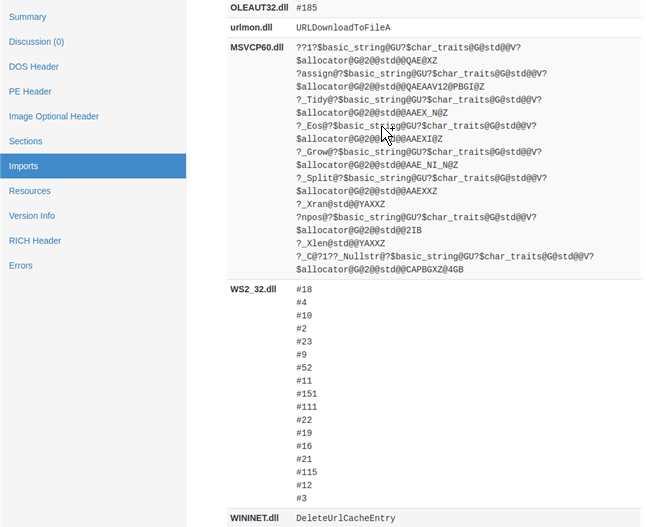The width and height of the screenshot is (646, 527).
Task: Click WS2_32 ordinal #151
Action: (307, 394)
